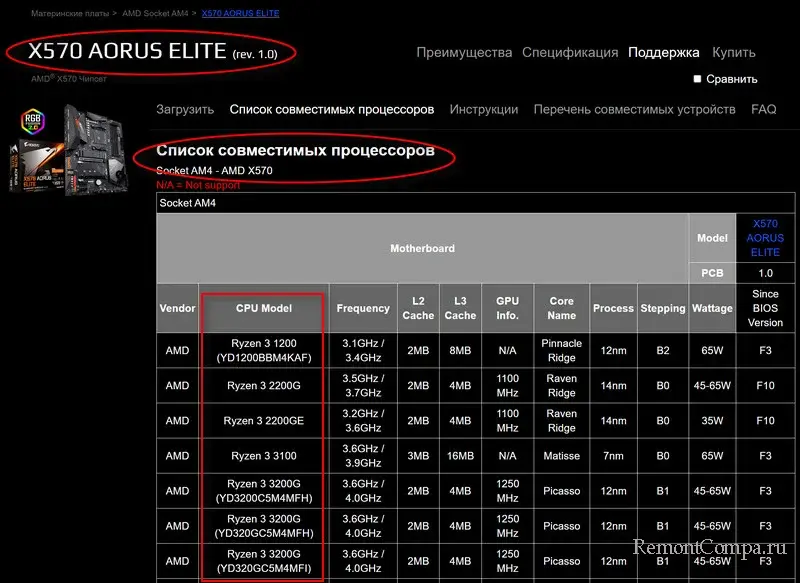Select Поддержка in the top navigation
The height and width of the screenshot is (583, 800).
(x=664, y=52)
